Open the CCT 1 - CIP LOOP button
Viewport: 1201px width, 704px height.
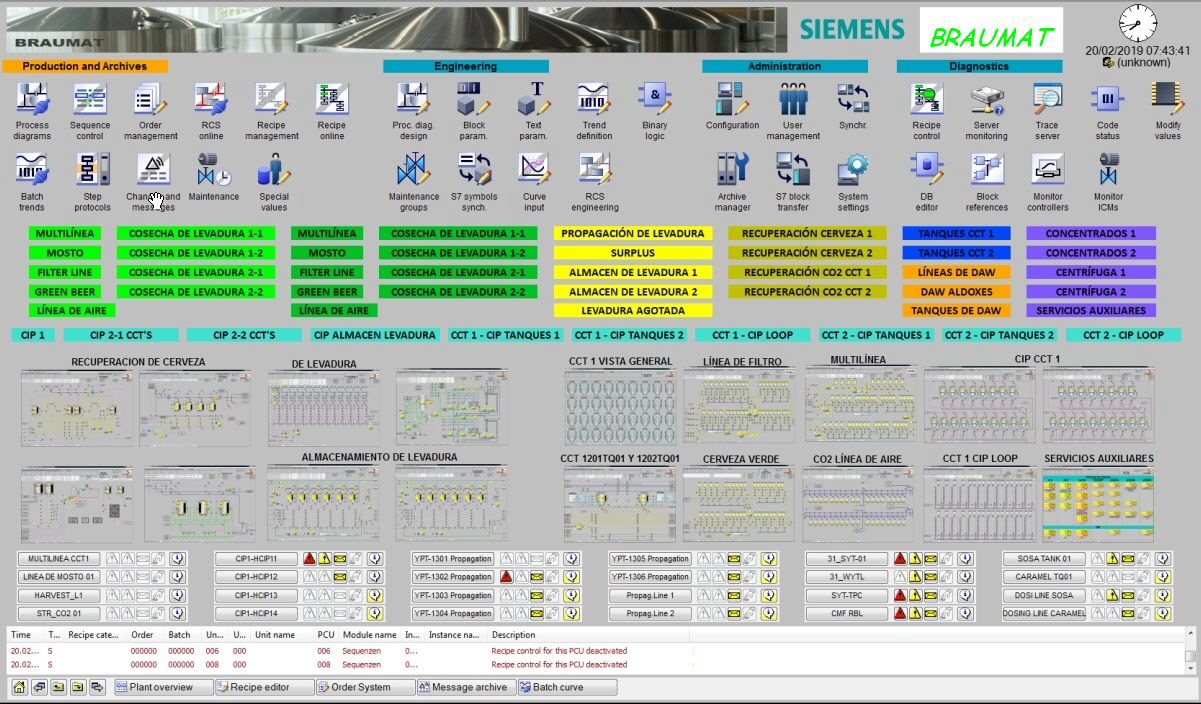[x=753, y=335]
